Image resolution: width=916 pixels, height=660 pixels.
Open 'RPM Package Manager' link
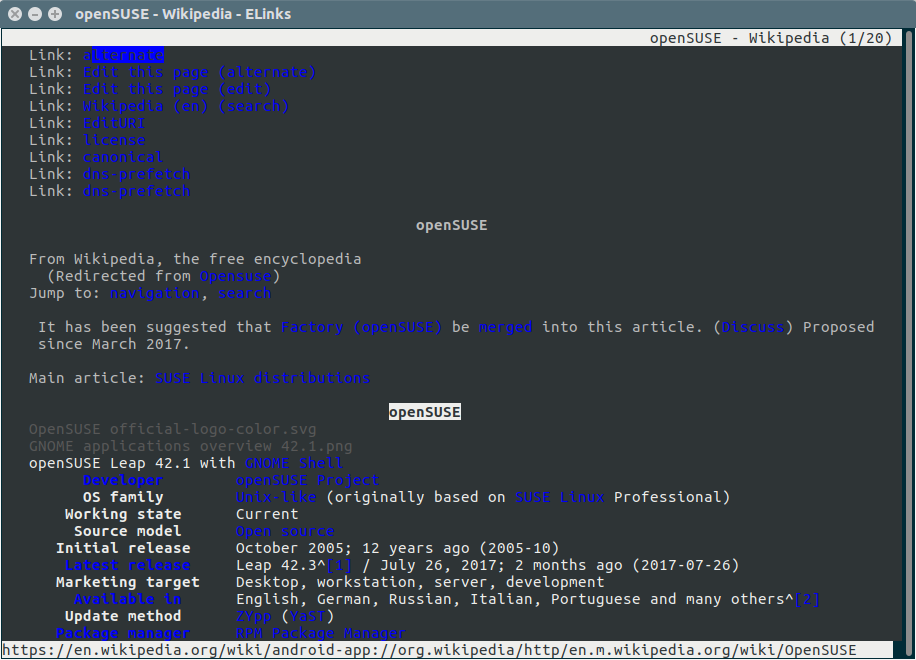tap(321, 633)
